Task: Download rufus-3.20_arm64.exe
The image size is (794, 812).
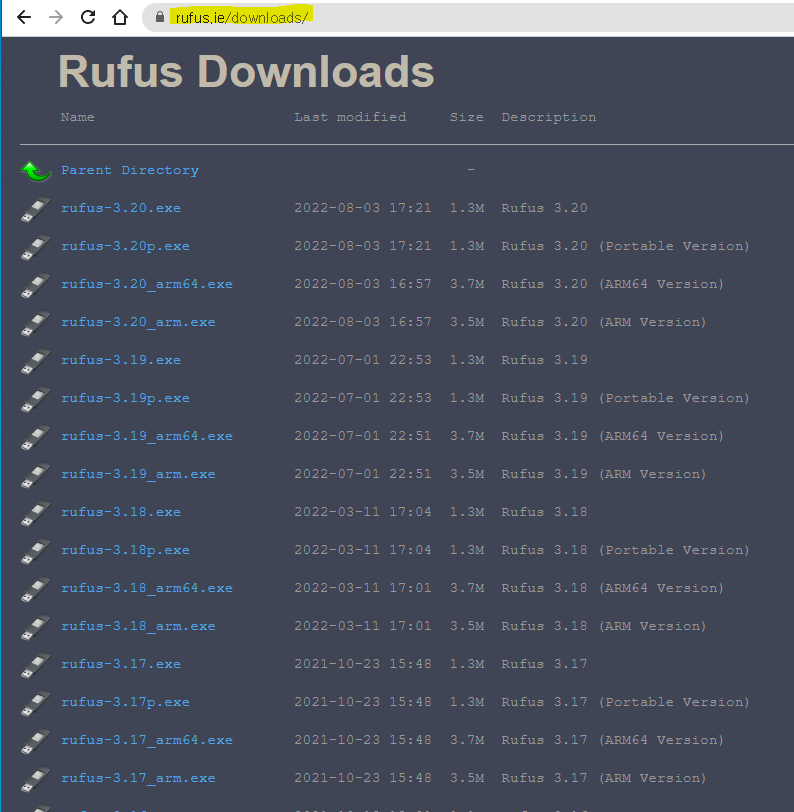Action: coord(147,284)
